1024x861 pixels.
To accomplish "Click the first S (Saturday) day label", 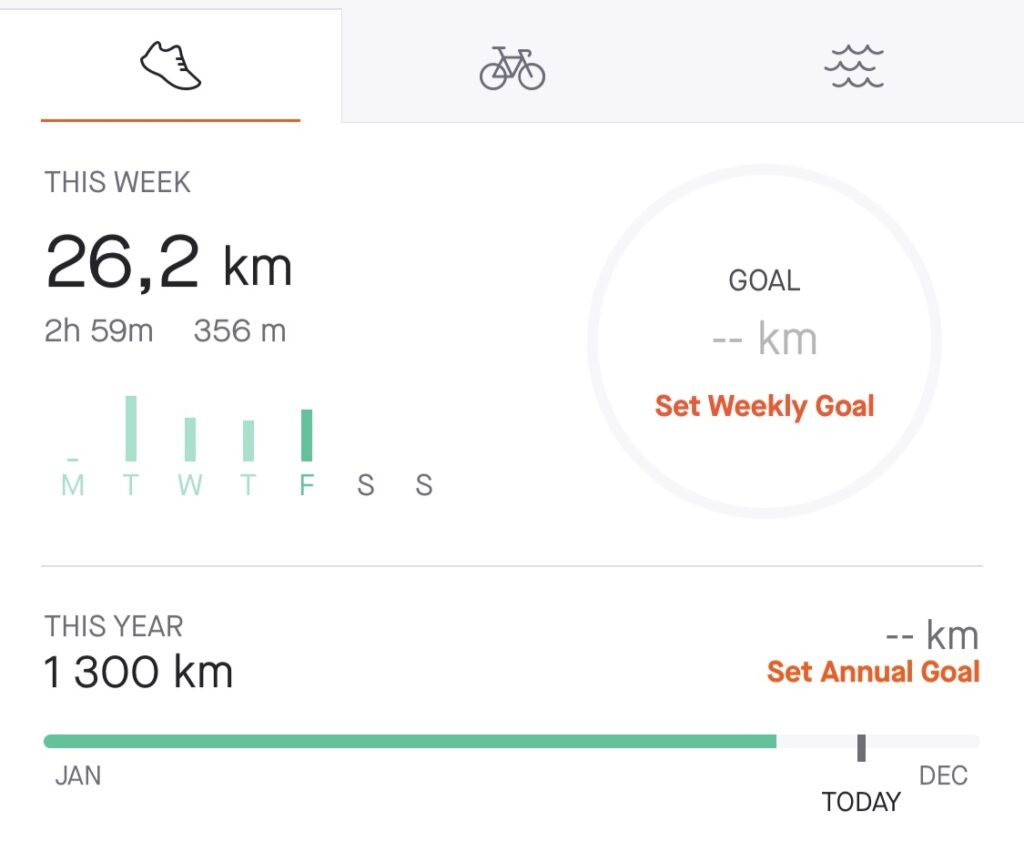I will click(366, 486).
